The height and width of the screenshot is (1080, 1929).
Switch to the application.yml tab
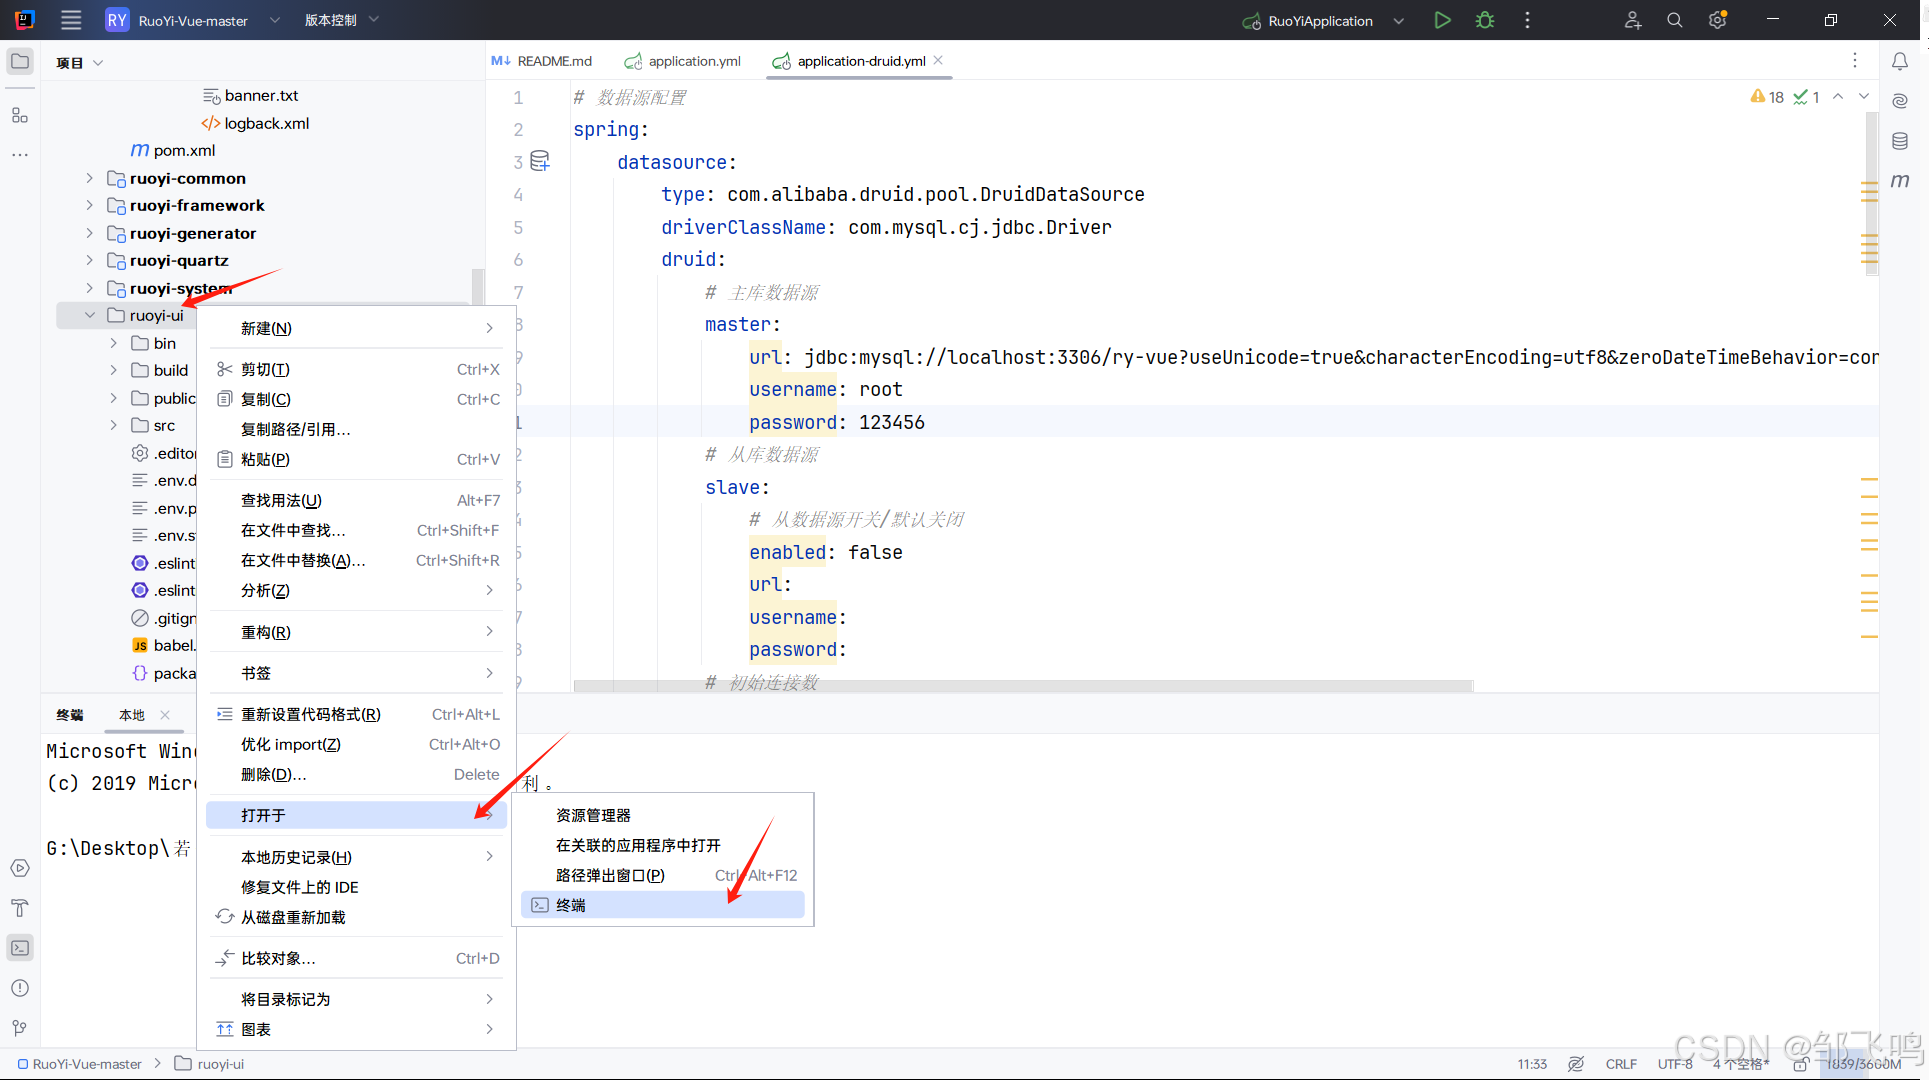[x=683, y=61]
